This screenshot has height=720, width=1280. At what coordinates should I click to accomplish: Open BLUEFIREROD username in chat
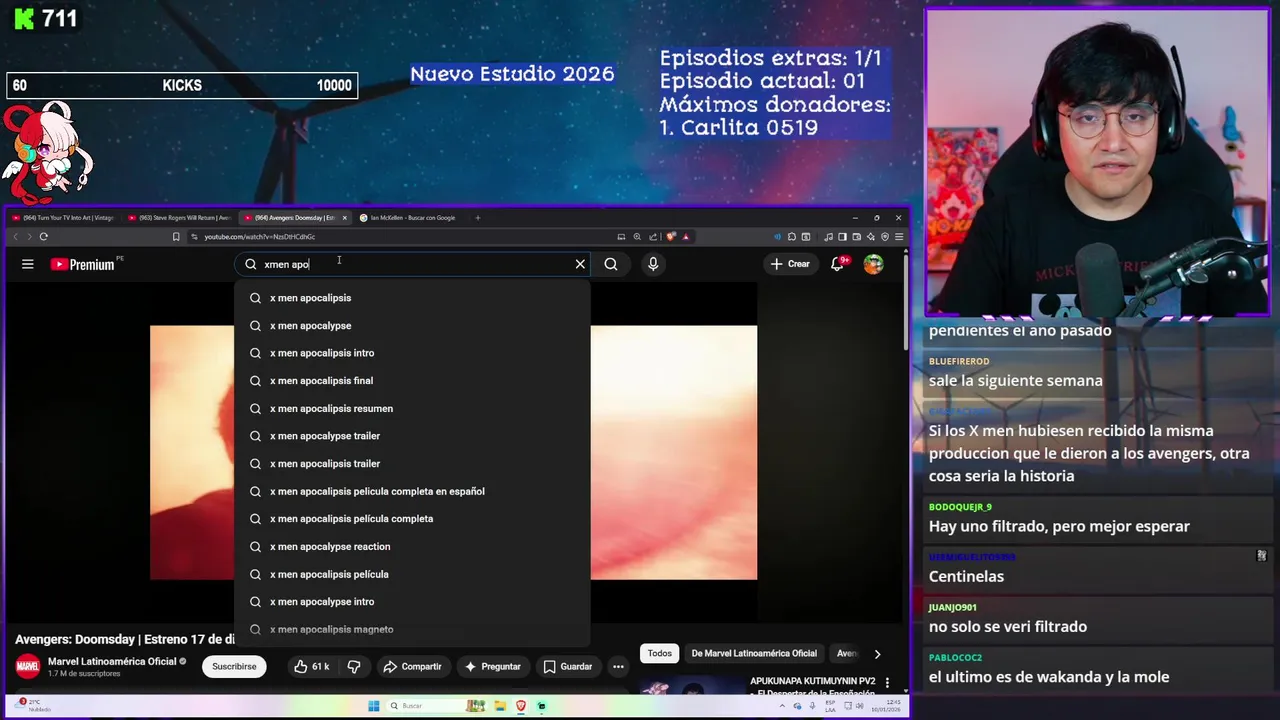coord(959,361)
